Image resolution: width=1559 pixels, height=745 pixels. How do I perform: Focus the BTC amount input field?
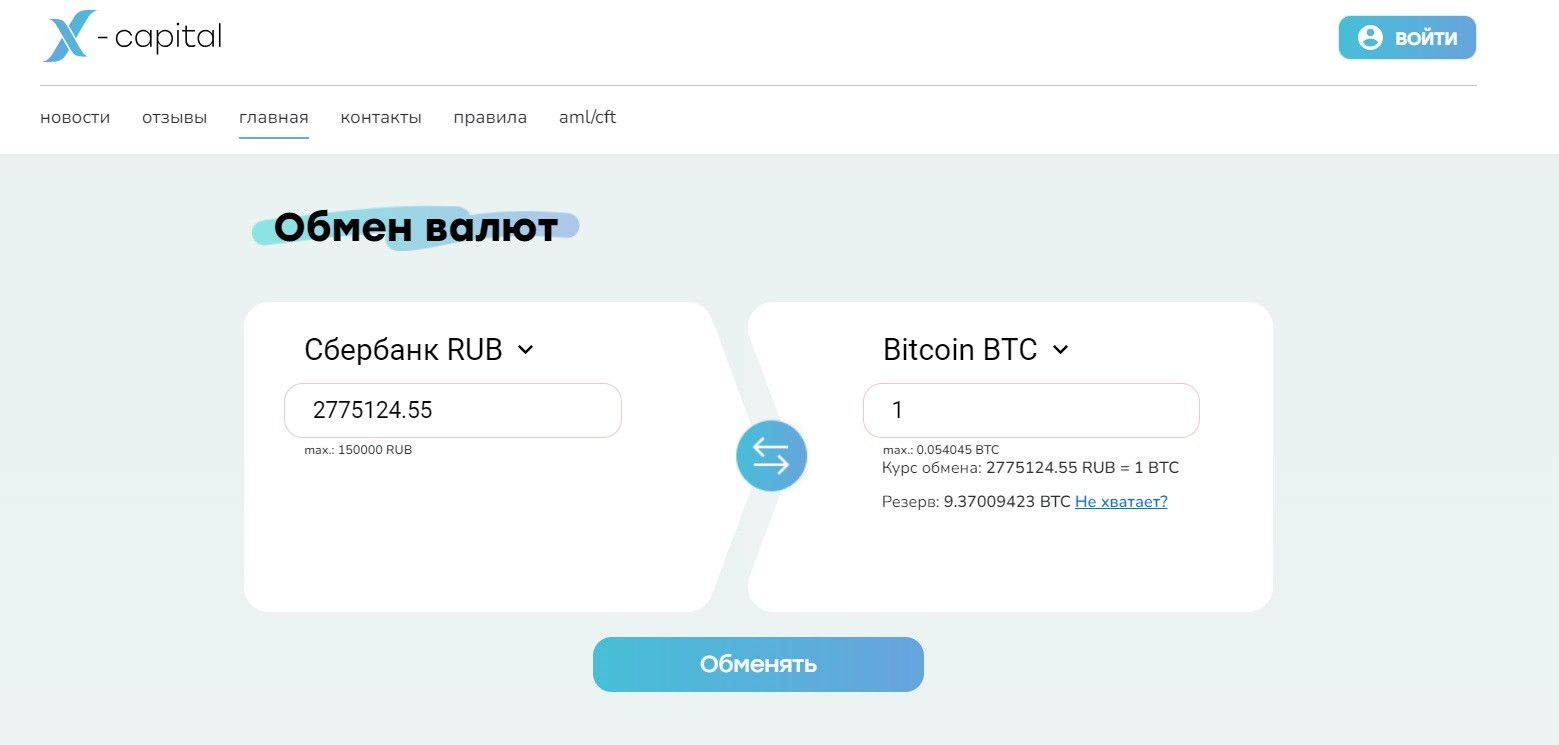tap(1031, 410)
